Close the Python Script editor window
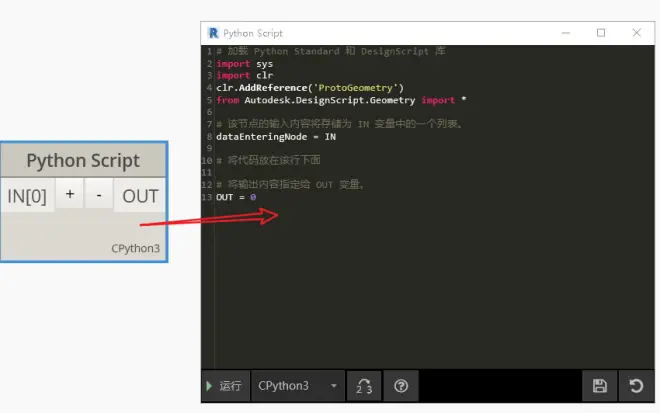660x413 pixels. [x=636, y=33]
